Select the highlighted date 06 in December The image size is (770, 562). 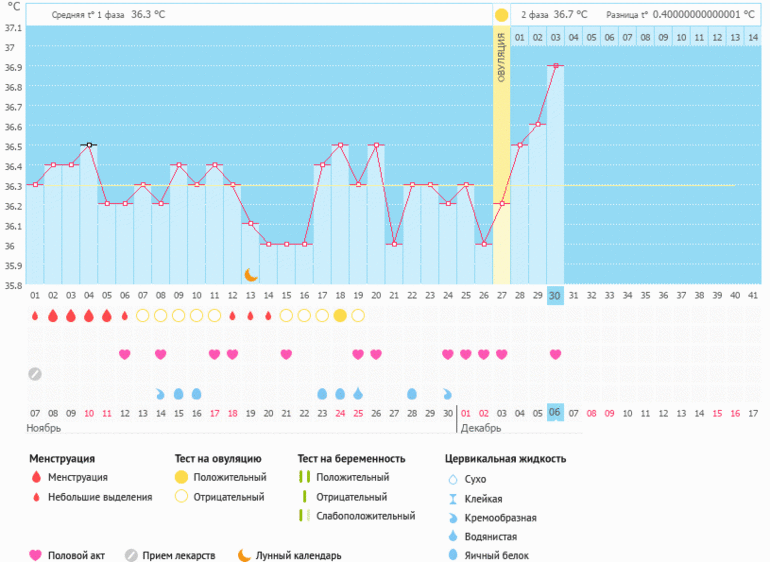pyautogui.click(x=555, y=413)
